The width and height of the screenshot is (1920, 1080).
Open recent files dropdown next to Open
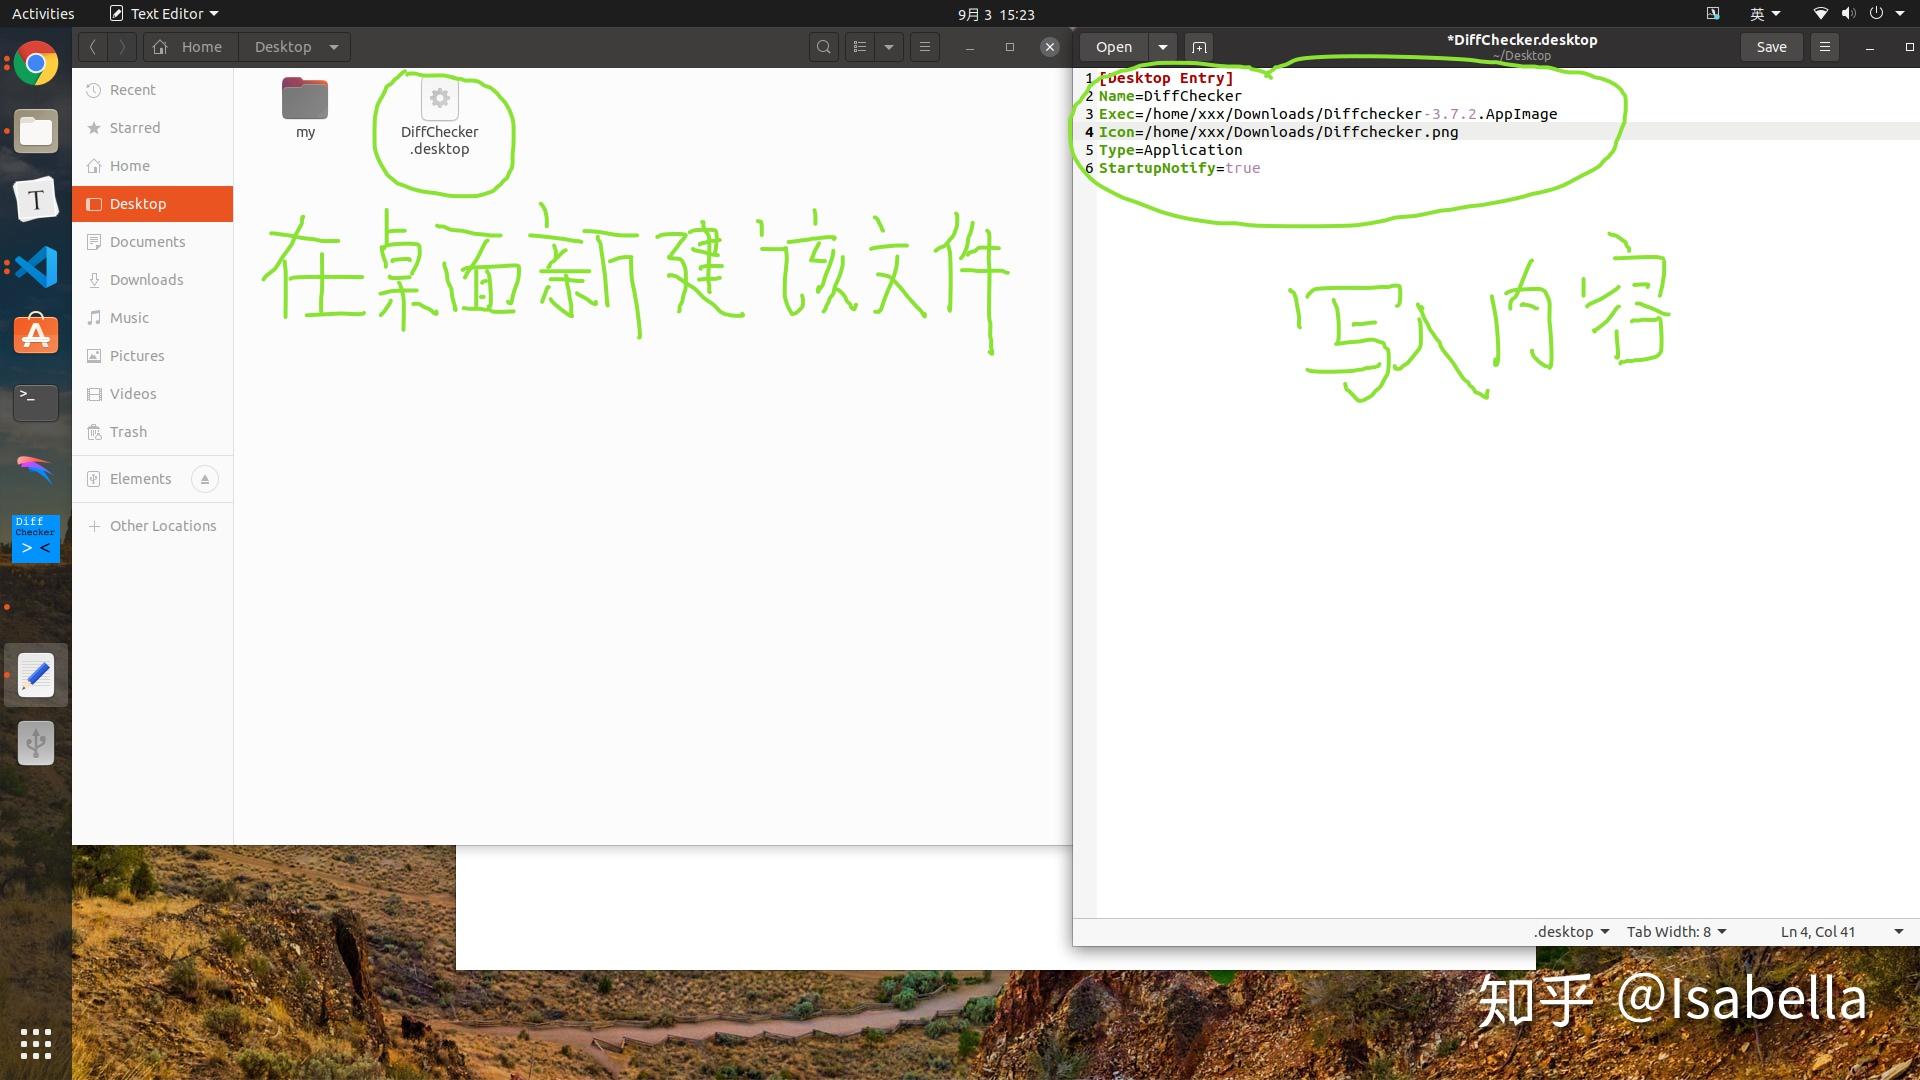pyautogui.click(x=1162, y=47)
